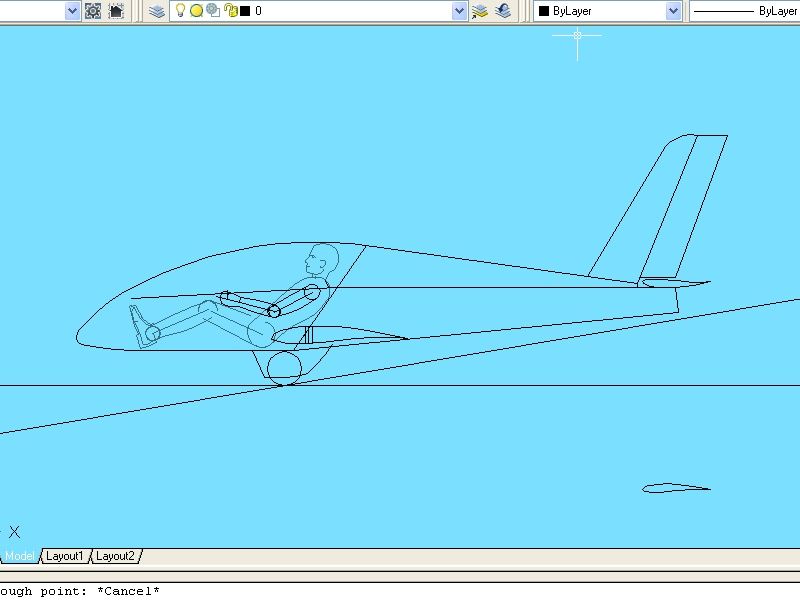Toggle freeze/thaw sun icon for layer 0

coord(196,11)
